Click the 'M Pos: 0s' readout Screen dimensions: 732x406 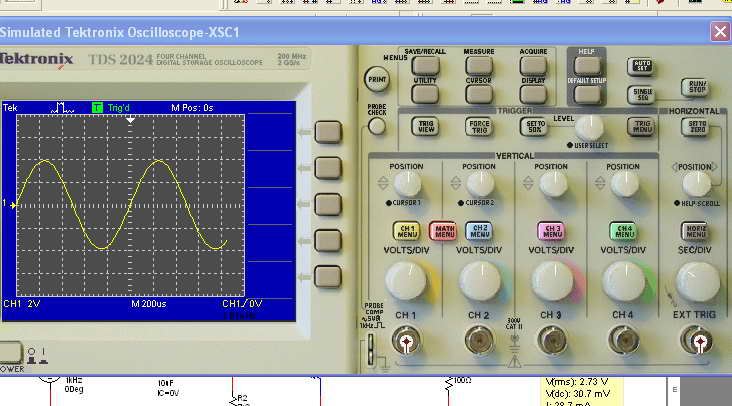pyautogui.click(x=192, y=108)
